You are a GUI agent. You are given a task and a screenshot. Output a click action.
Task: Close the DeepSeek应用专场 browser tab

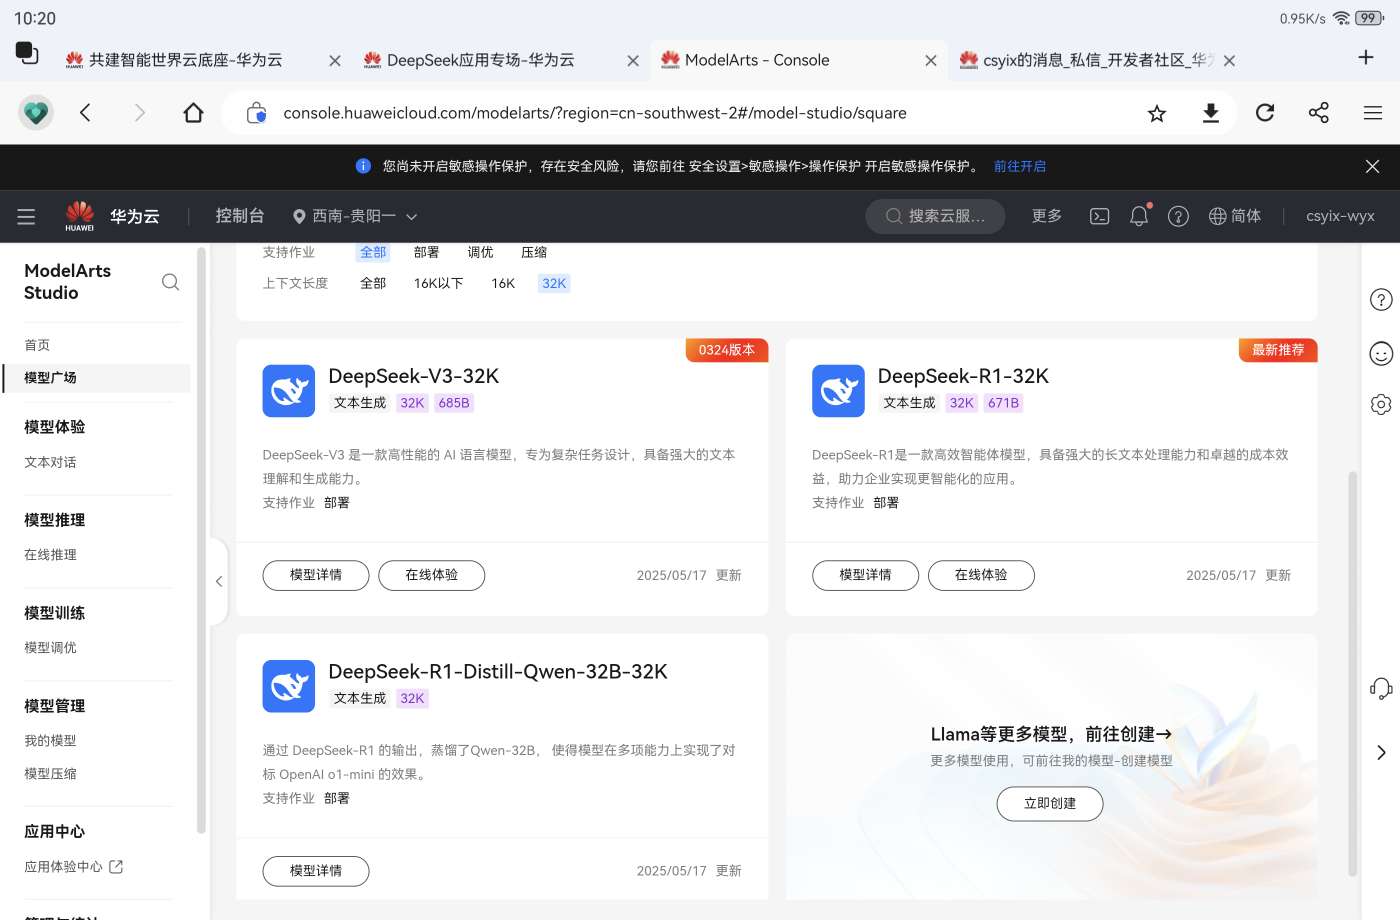click(633, 61)
